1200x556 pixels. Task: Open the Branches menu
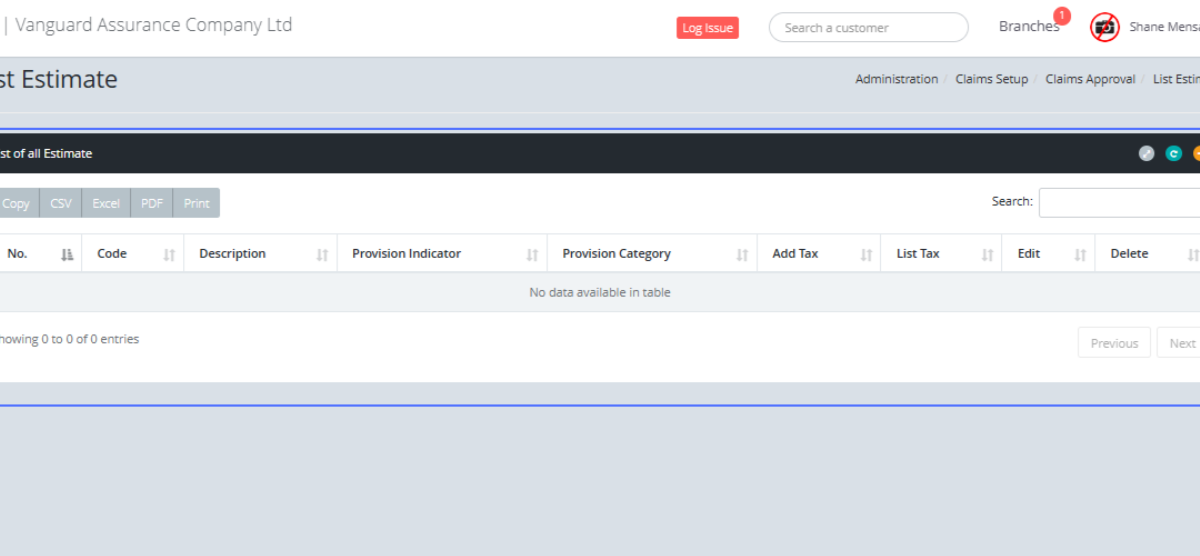[1028, 27]
